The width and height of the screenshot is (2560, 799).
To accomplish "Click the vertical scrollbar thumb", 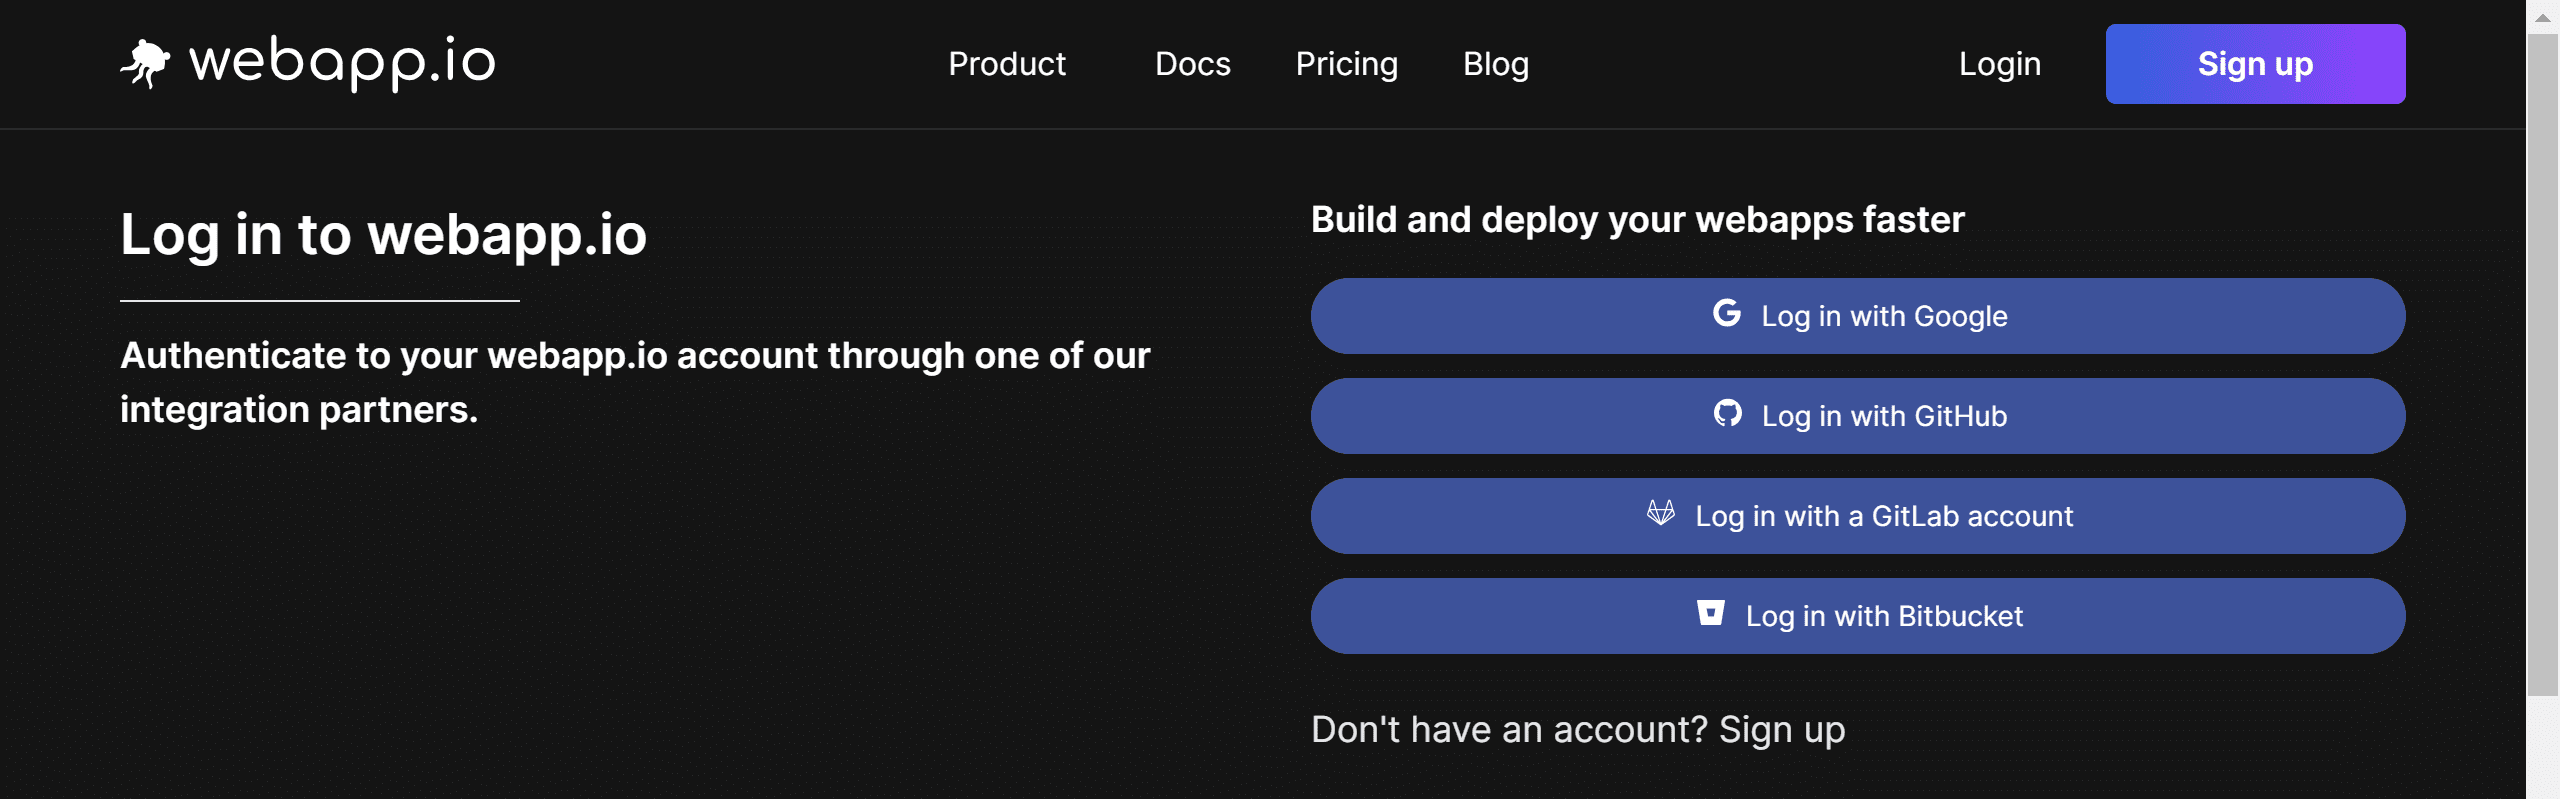I will [x=2542, y=365].
